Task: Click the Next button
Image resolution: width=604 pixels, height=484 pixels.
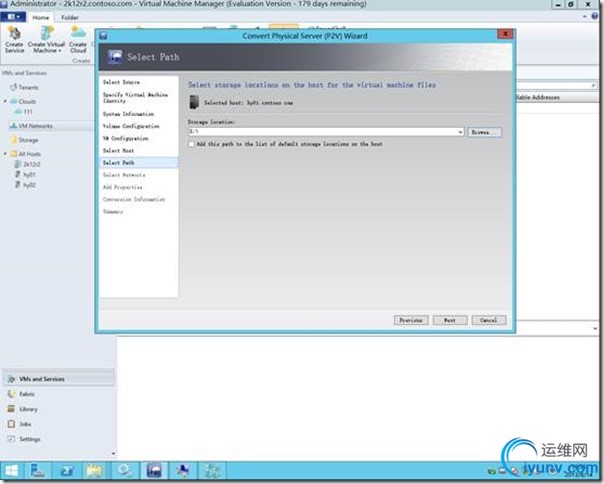Action: click(450, 320)
